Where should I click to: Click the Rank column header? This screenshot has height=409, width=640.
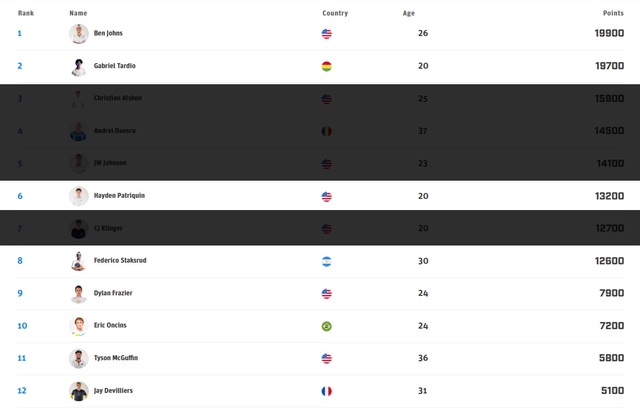26,13
